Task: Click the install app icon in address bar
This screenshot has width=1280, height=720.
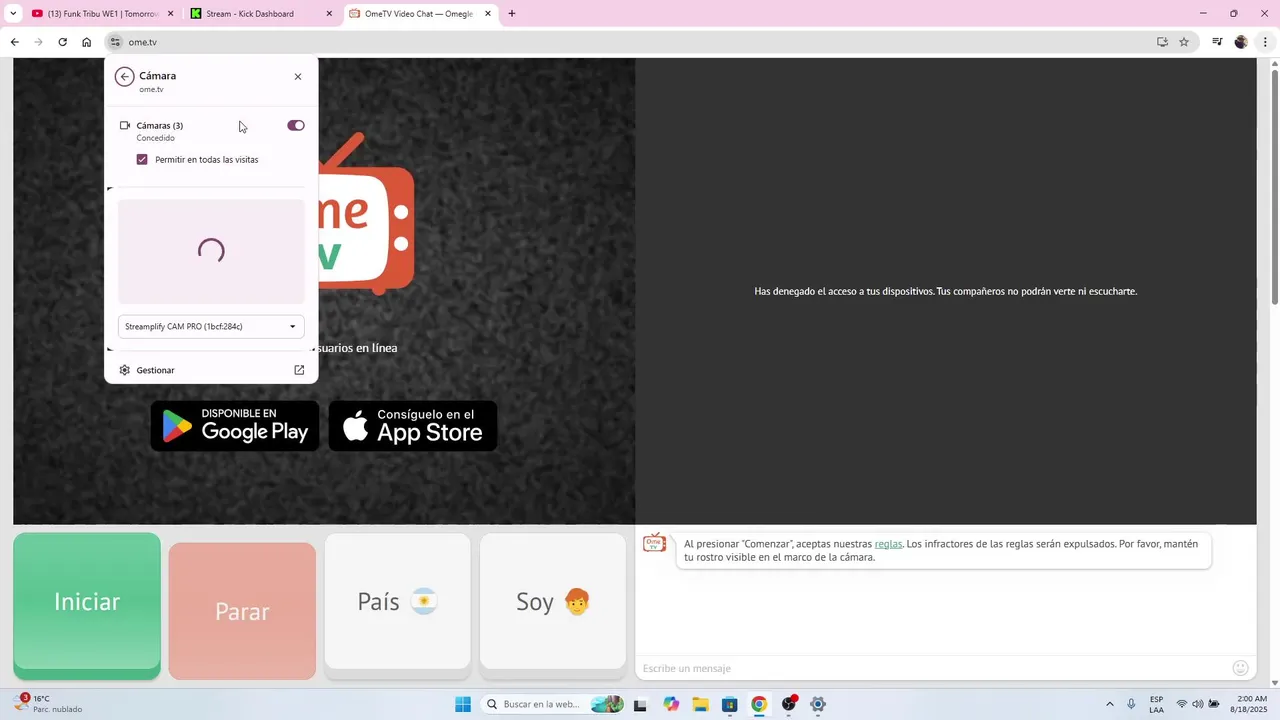Action: [x=1162, y=42]
